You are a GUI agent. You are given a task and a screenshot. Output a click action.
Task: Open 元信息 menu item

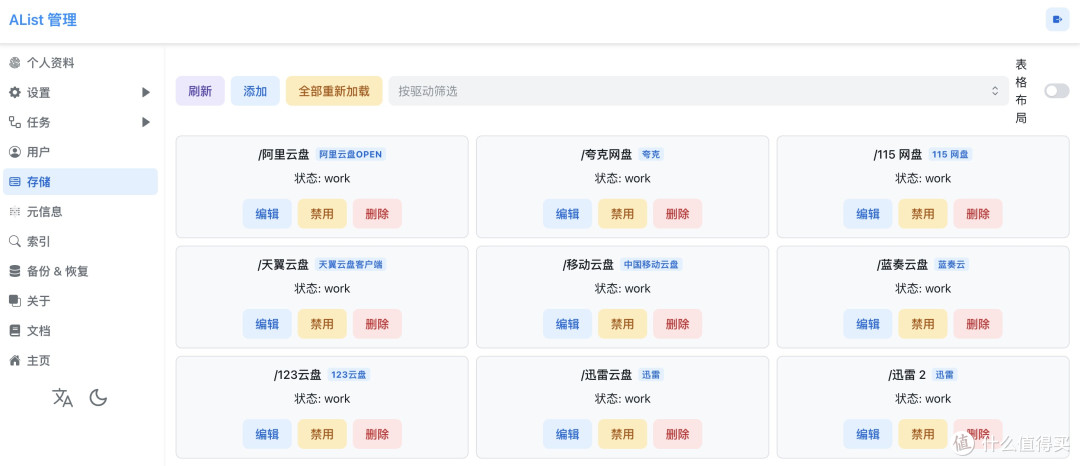coord(80,212)
